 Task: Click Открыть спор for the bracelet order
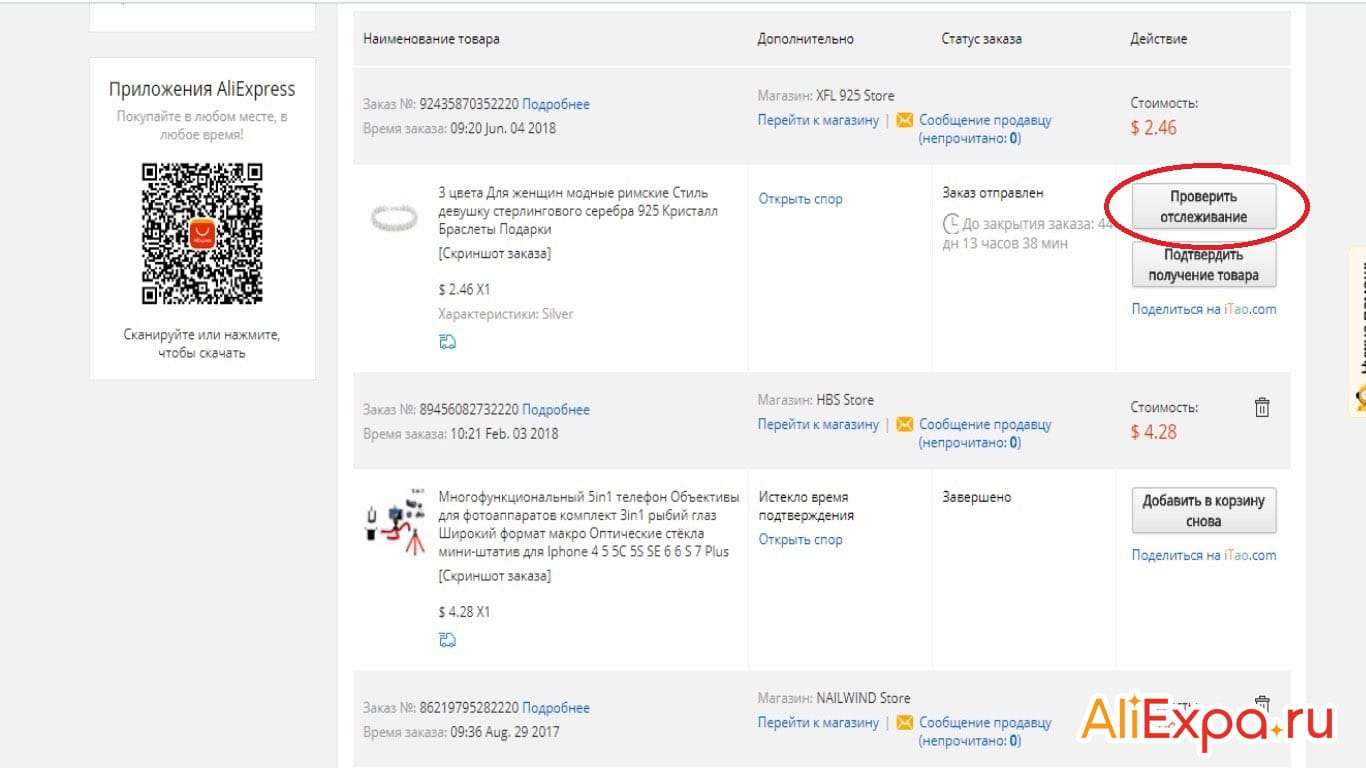point(800,199)
